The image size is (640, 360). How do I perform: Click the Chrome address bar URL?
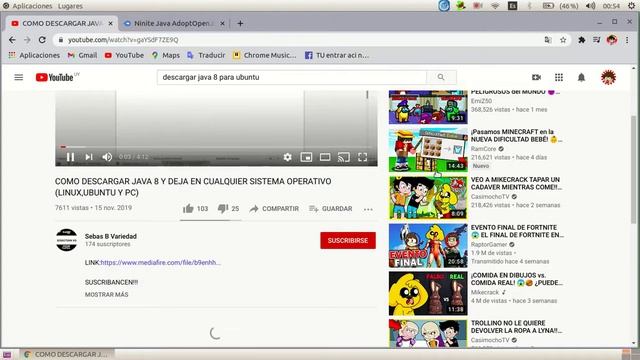click(123, 40)
